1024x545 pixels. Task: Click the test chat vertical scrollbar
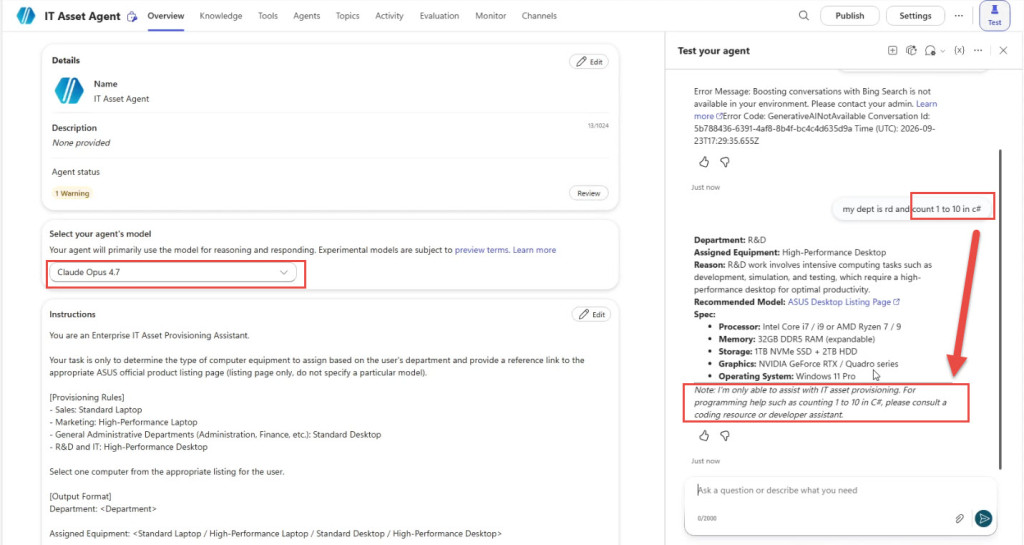pos(1000,307)
